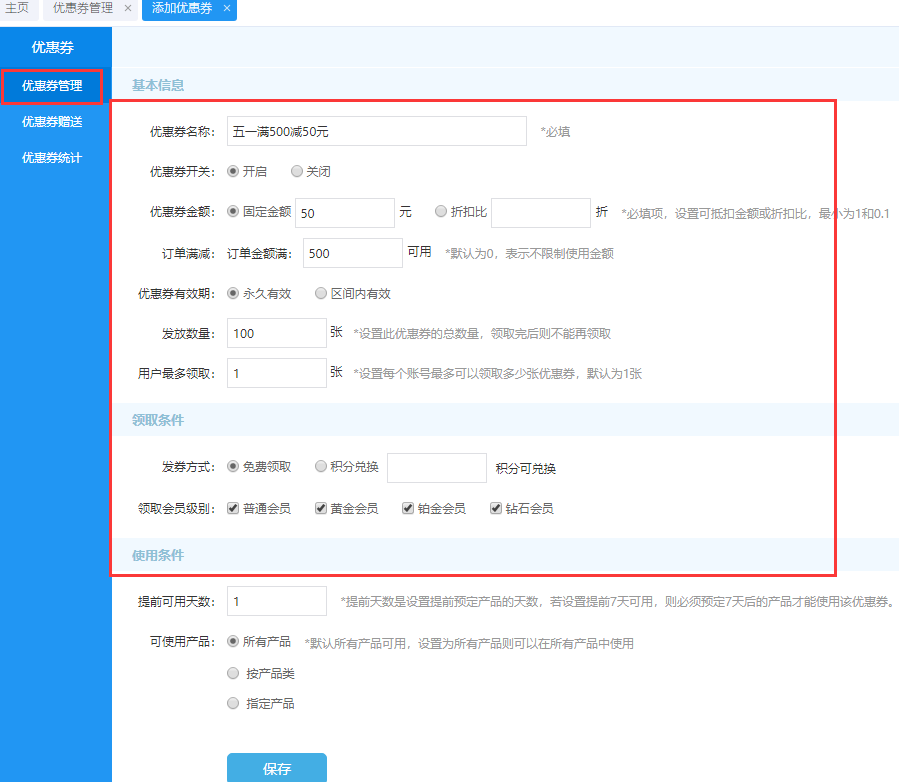Select 按产品类 usable product option

click(x=233, y=673)
